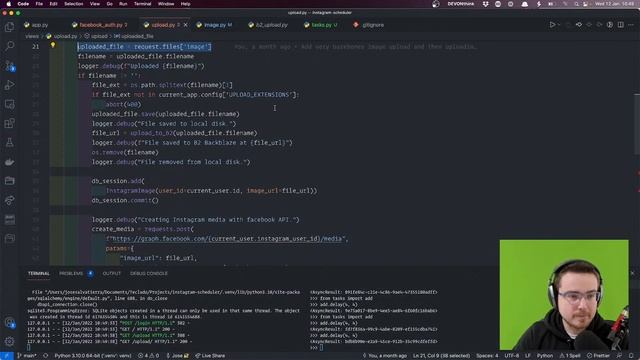Open the Help menu
Viewport: 640px width, 360px height.
click(185, 4)
